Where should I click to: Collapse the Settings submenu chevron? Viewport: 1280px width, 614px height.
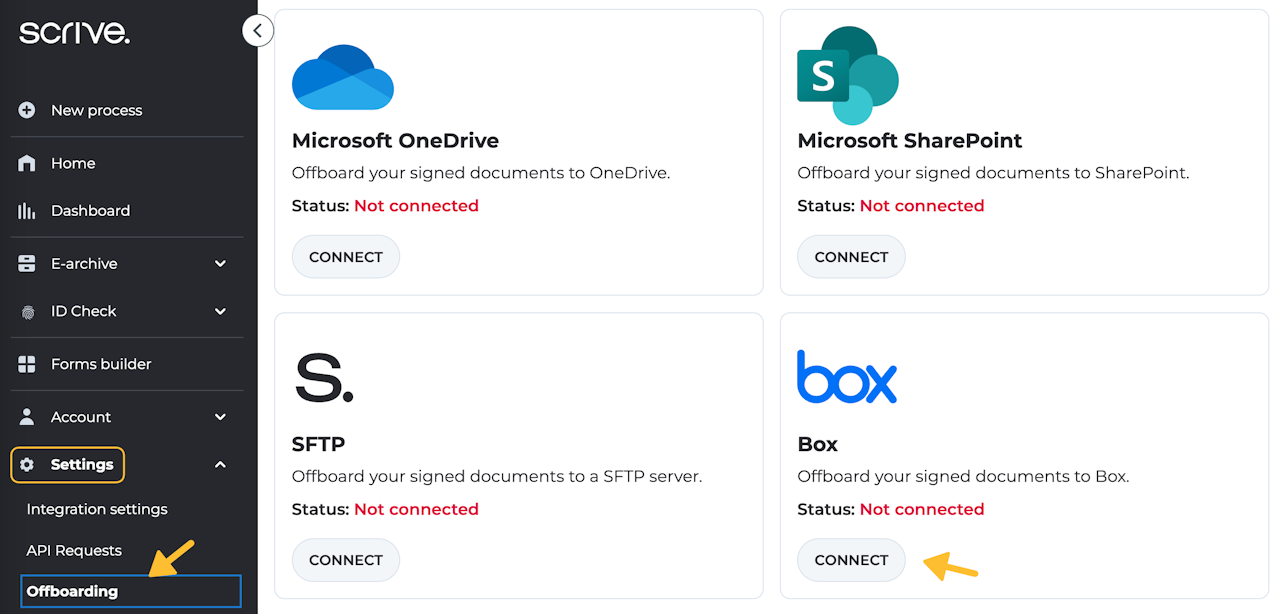(220, 465)
